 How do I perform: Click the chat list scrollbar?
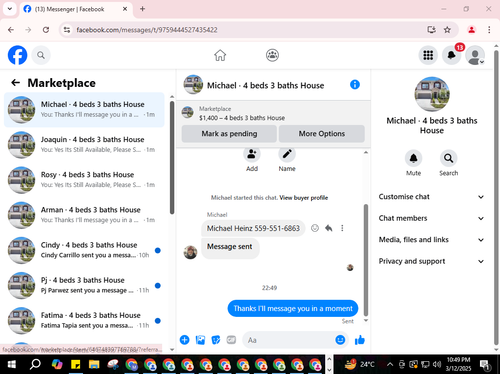pos(172,157)
